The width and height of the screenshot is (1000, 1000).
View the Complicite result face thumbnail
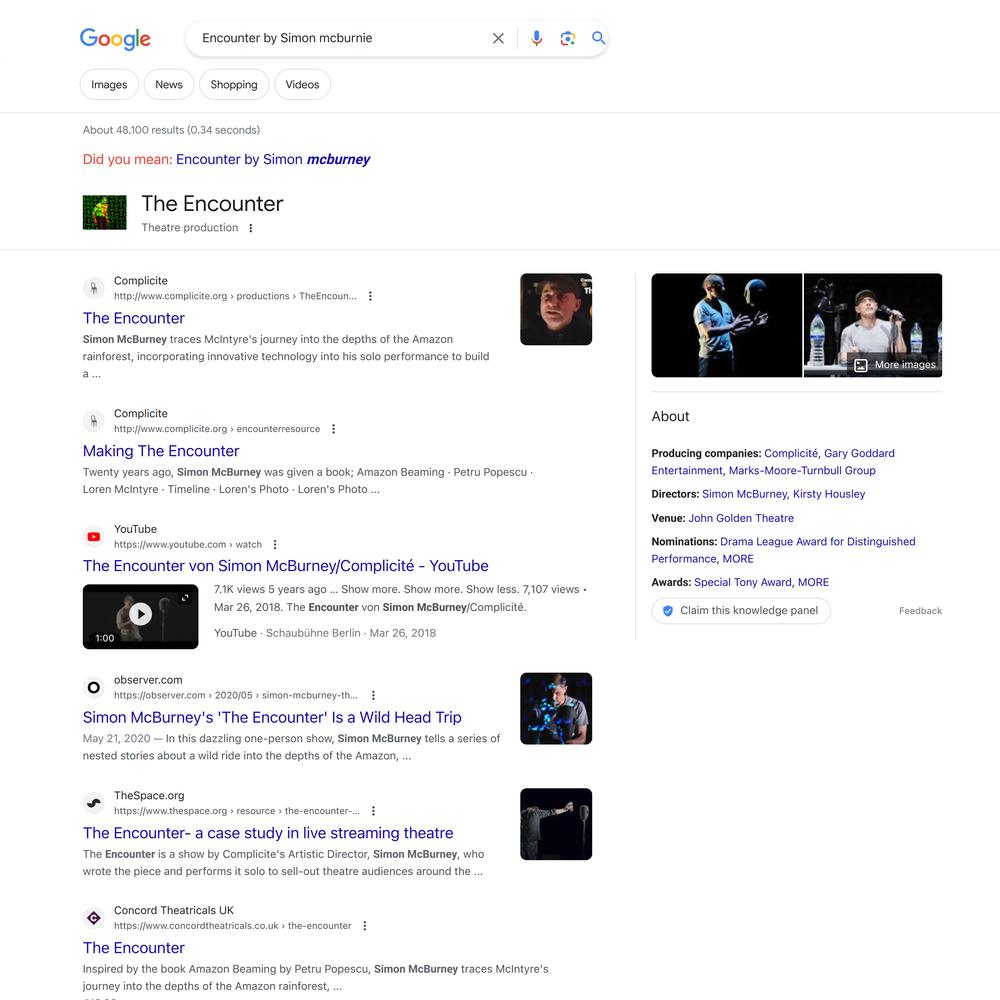tap(556, 309)
